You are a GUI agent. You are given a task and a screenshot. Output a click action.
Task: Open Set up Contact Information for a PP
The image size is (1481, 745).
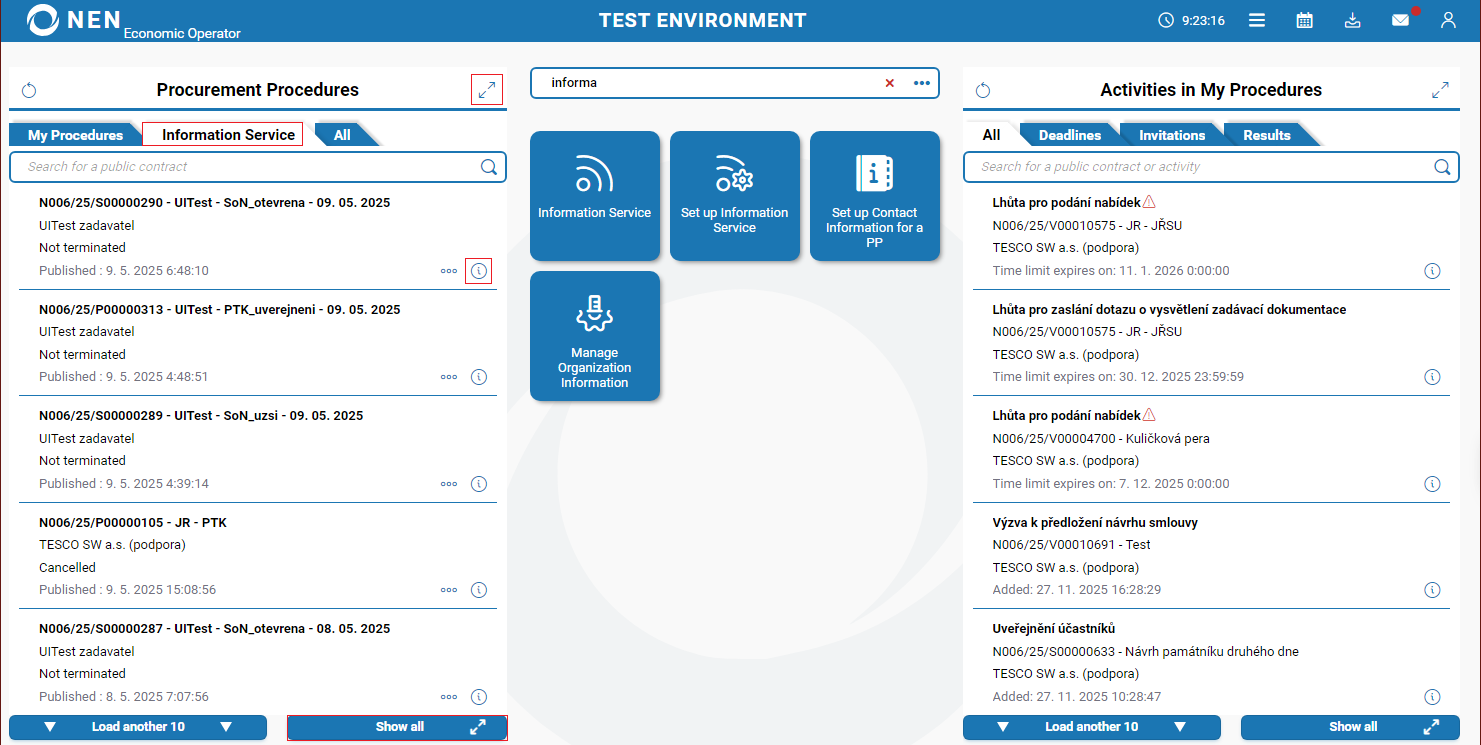pos(875,196)
